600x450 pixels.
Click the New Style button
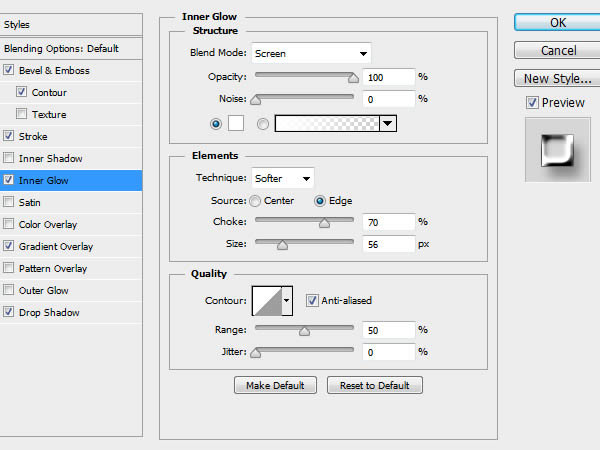point(558,78)
